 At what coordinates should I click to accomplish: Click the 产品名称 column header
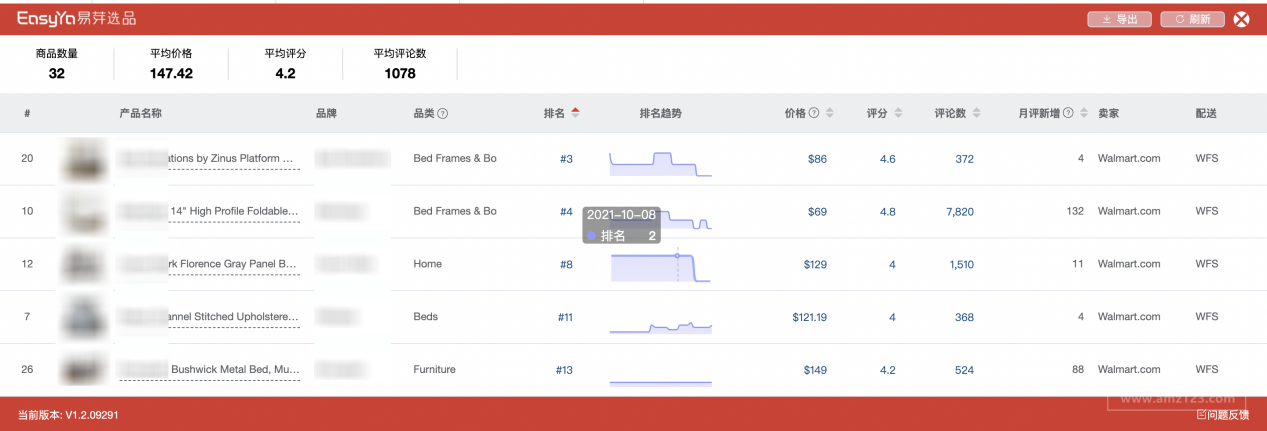140,114
